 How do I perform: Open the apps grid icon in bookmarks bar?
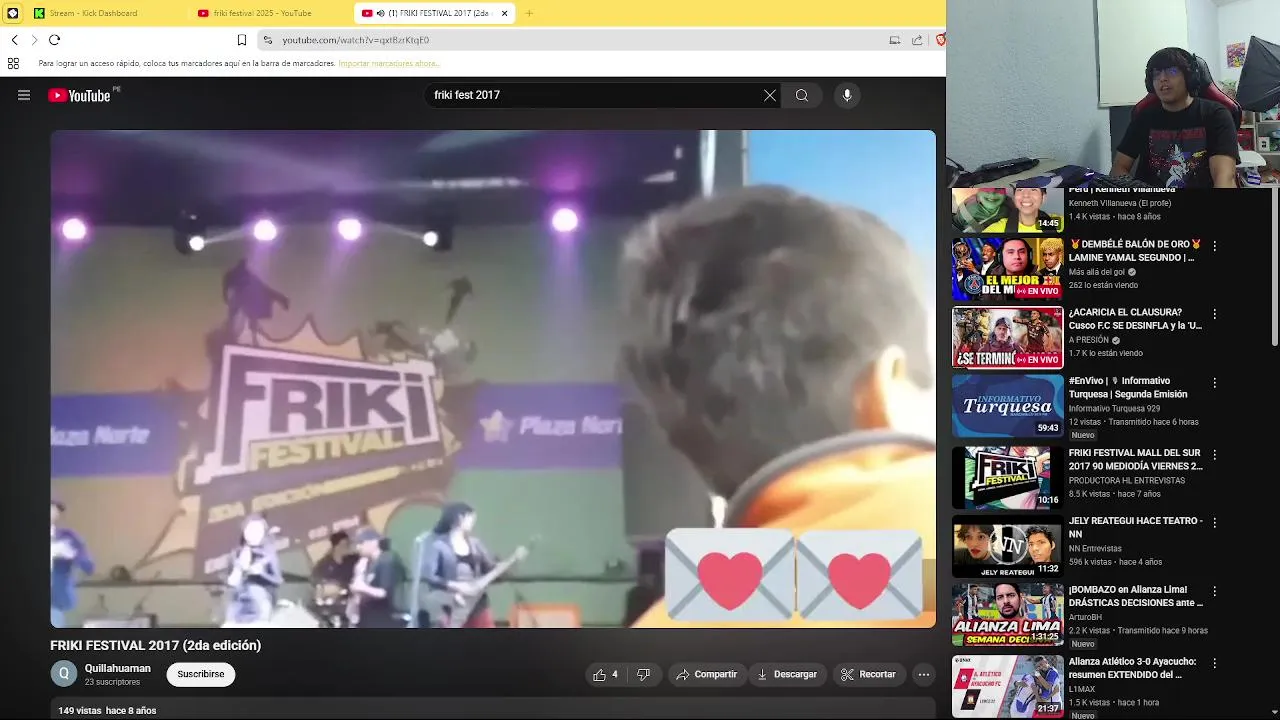tap(13, 63)
